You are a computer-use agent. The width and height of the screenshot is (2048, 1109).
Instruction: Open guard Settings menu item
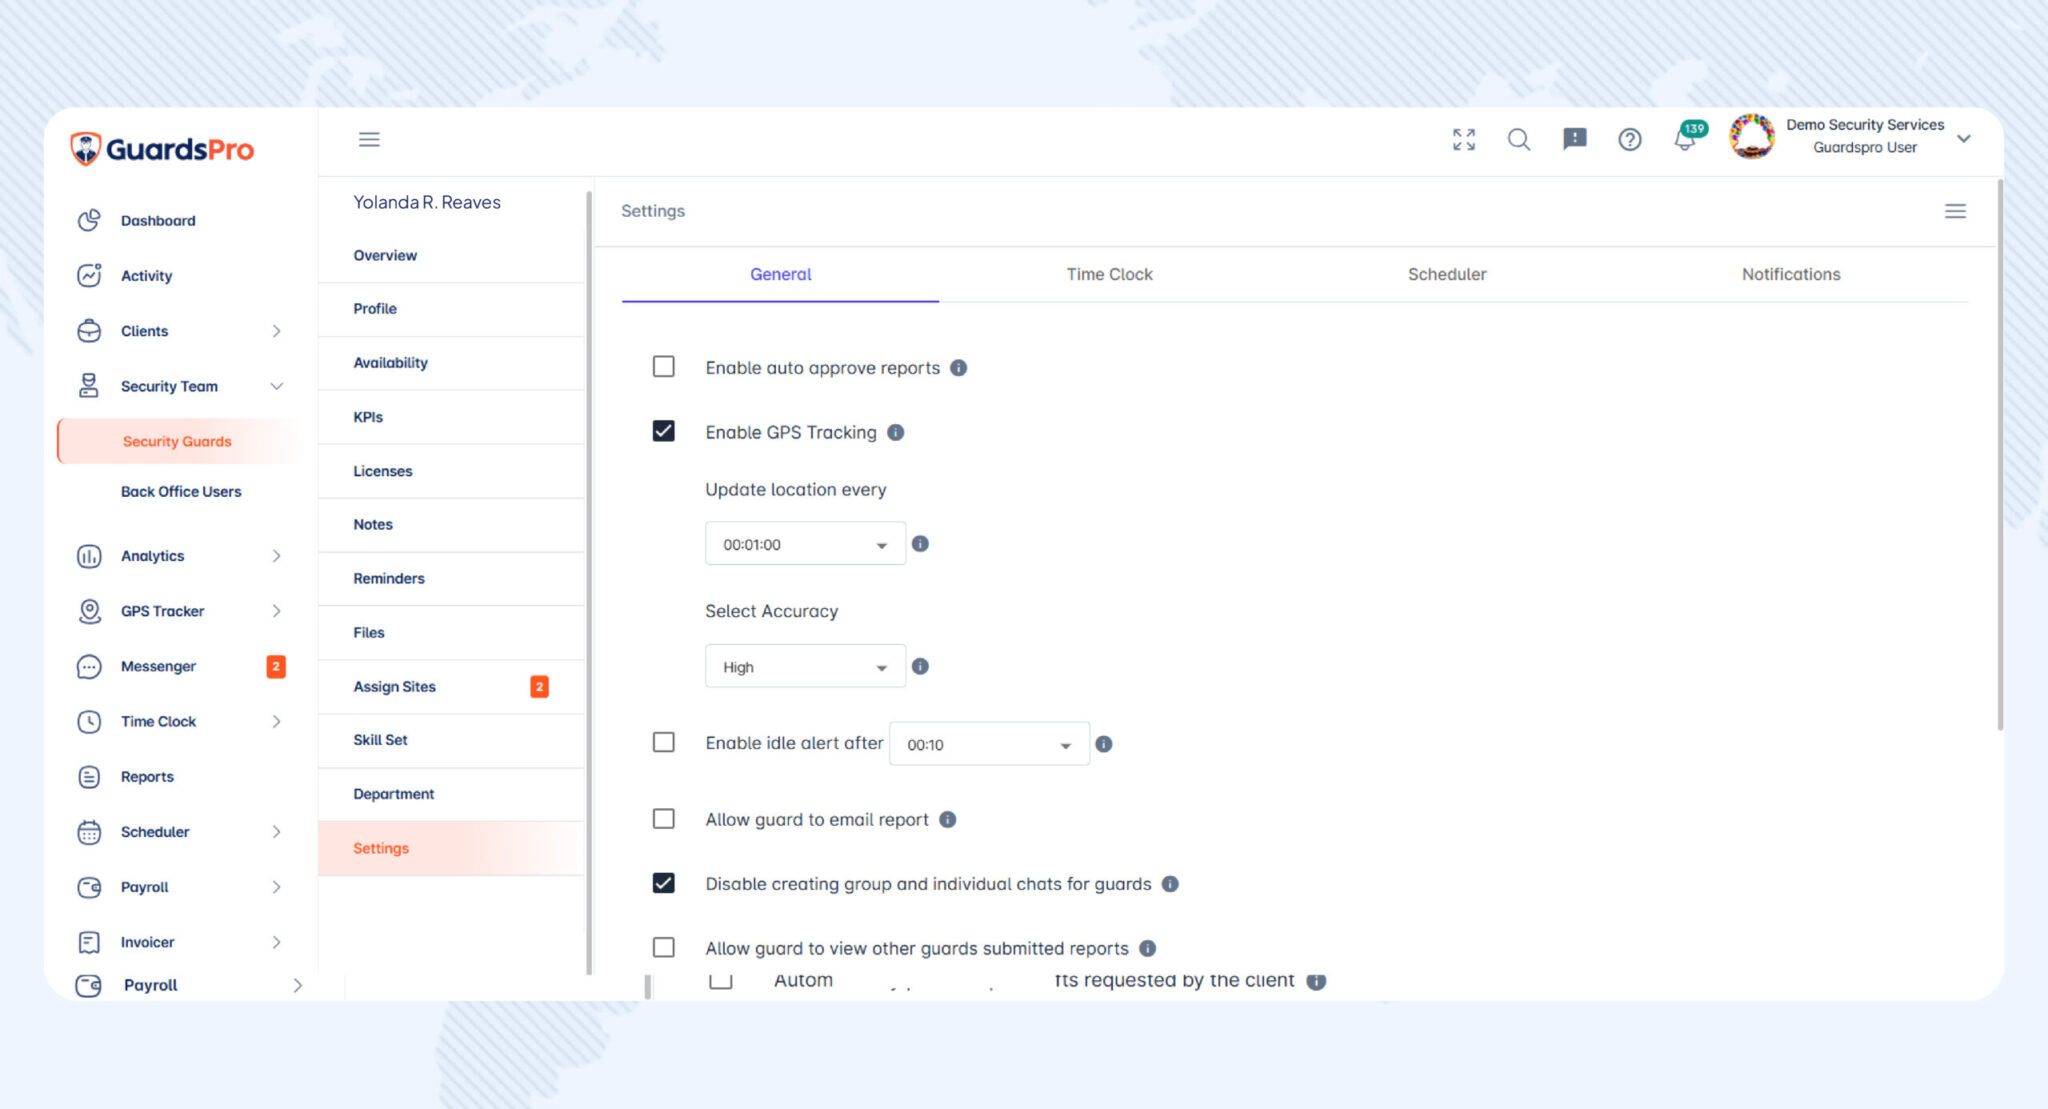451,848
